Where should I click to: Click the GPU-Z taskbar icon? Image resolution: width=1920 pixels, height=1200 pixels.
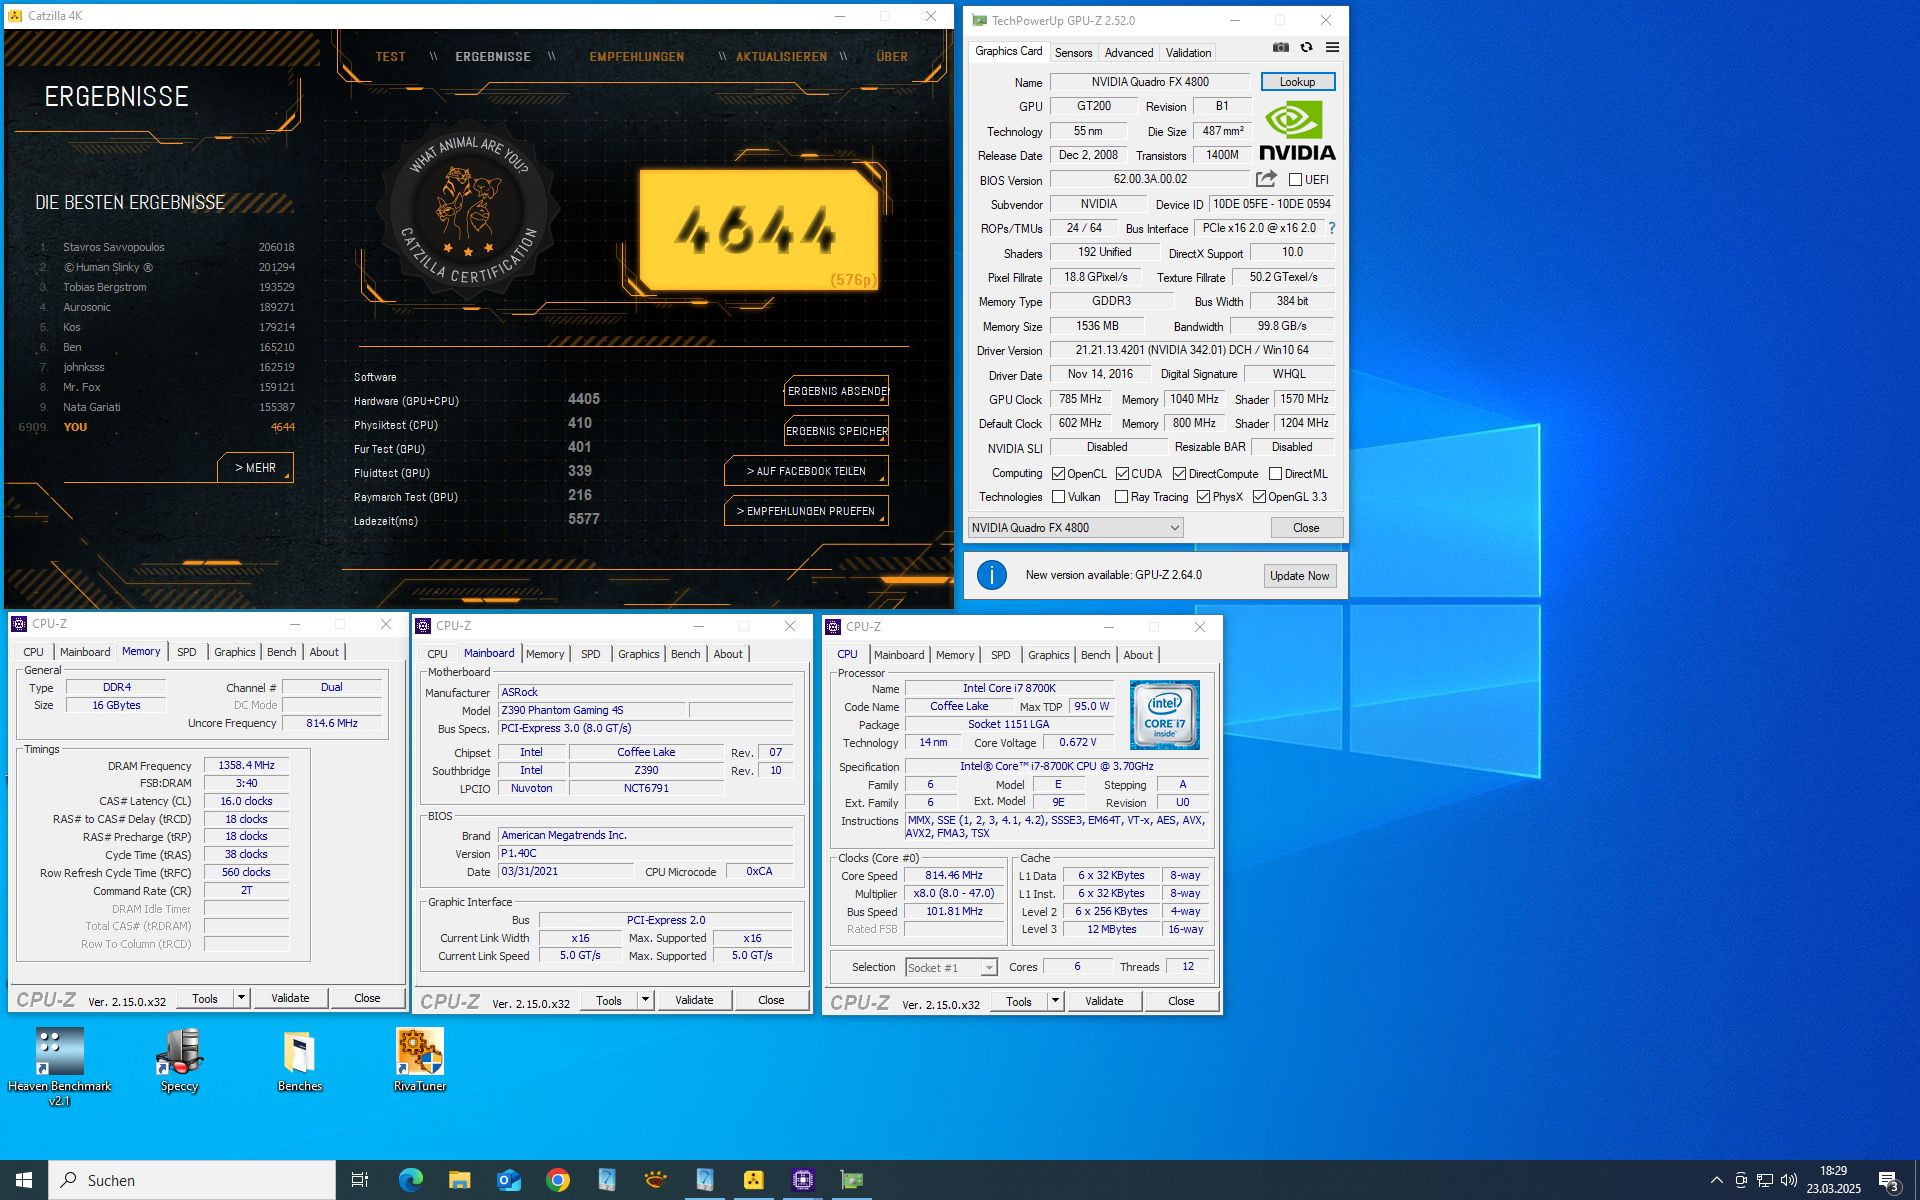tap(851, 1180)
